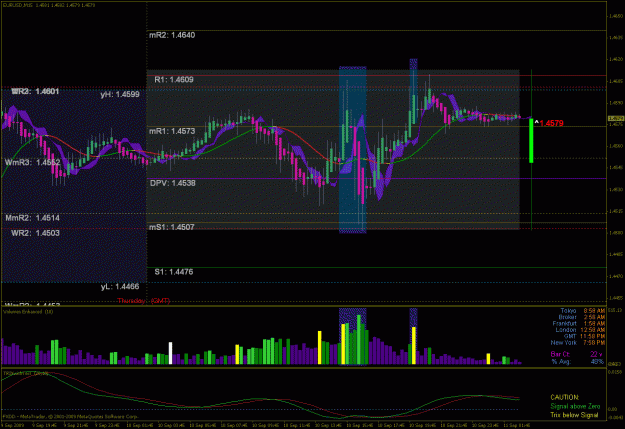
Task: Select the green Signal above Zero text
Action: (x=575, y=406)
